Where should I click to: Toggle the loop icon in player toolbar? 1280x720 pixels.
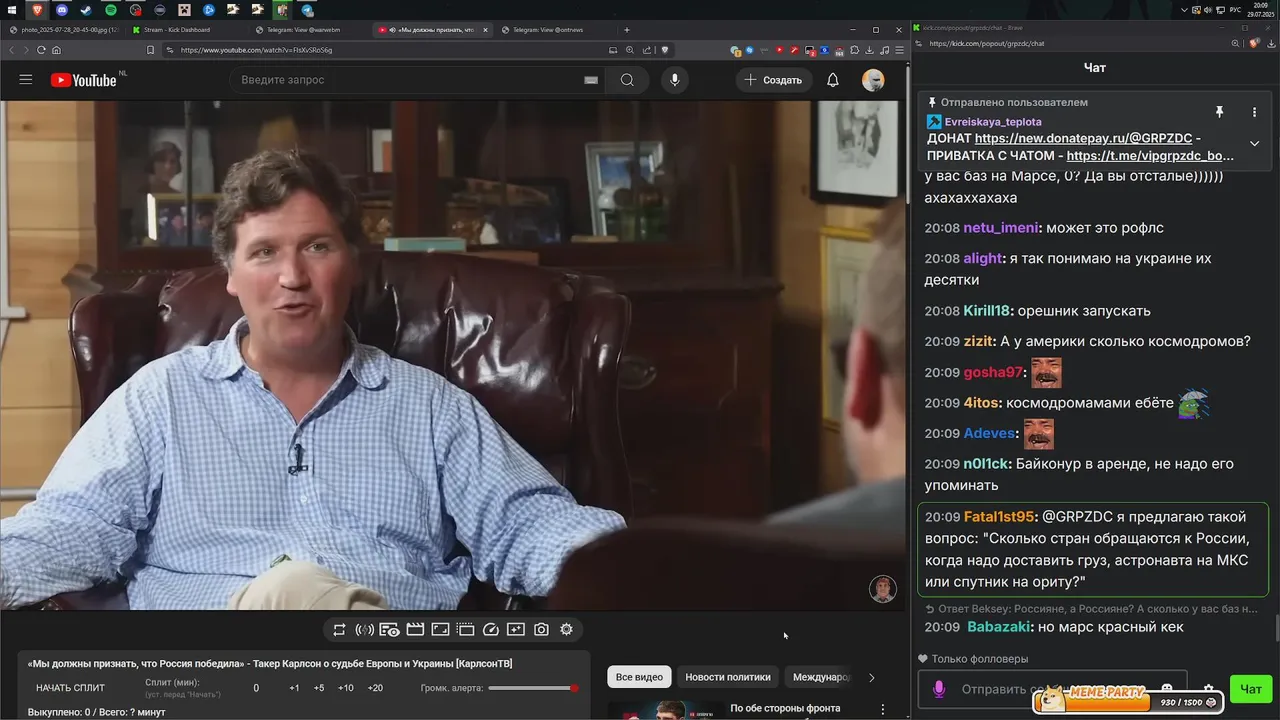tap(339, 630)
